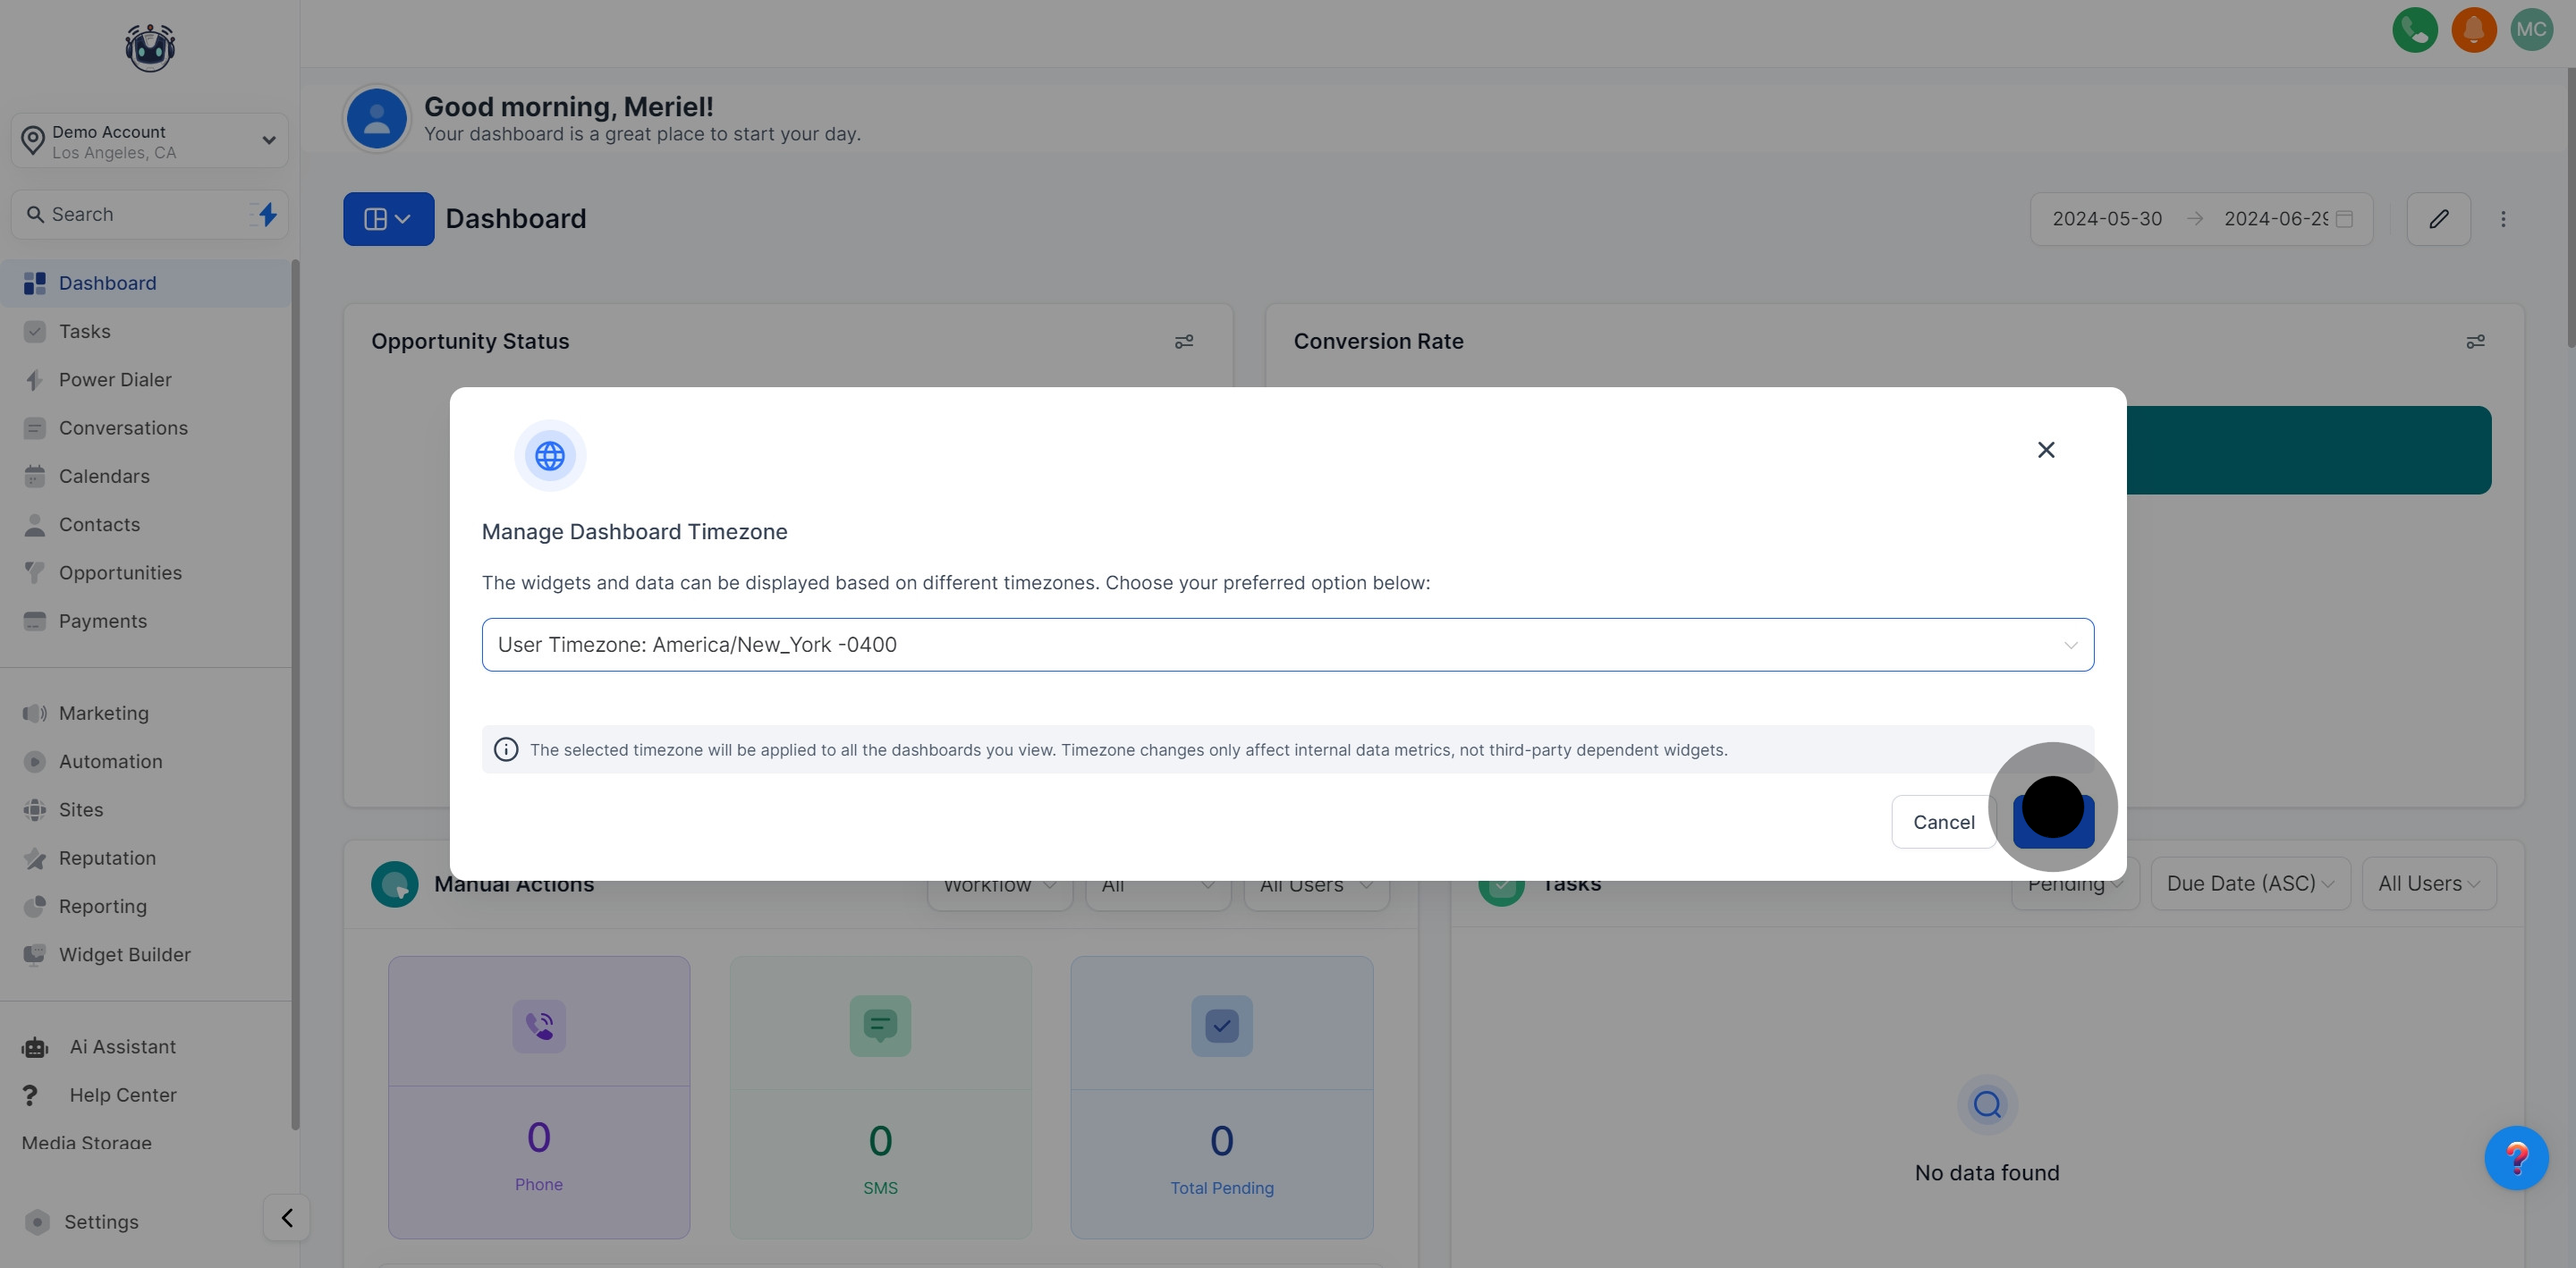Viewport: 2576px width, 1268px height.
Task: Open the orange notifications bell
Action: (2473, 30)
